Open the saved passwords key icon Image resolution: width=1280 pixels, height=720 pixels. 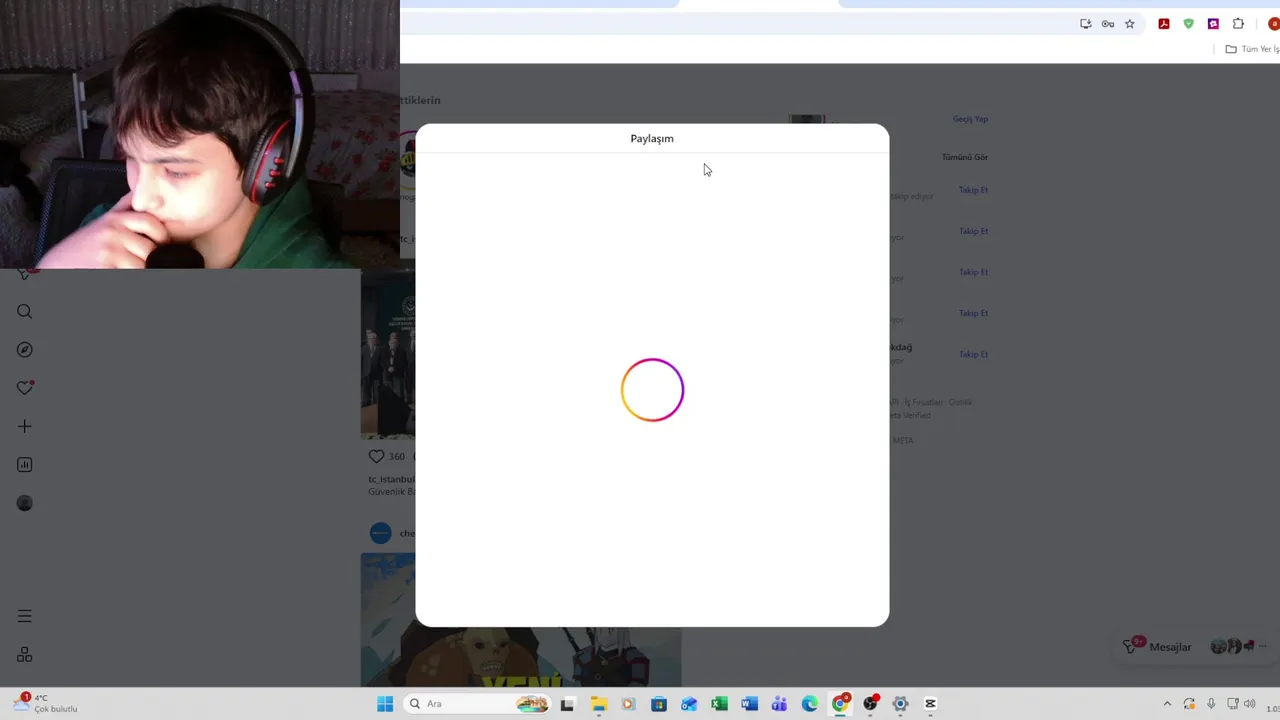click(x=1108, y=24)
